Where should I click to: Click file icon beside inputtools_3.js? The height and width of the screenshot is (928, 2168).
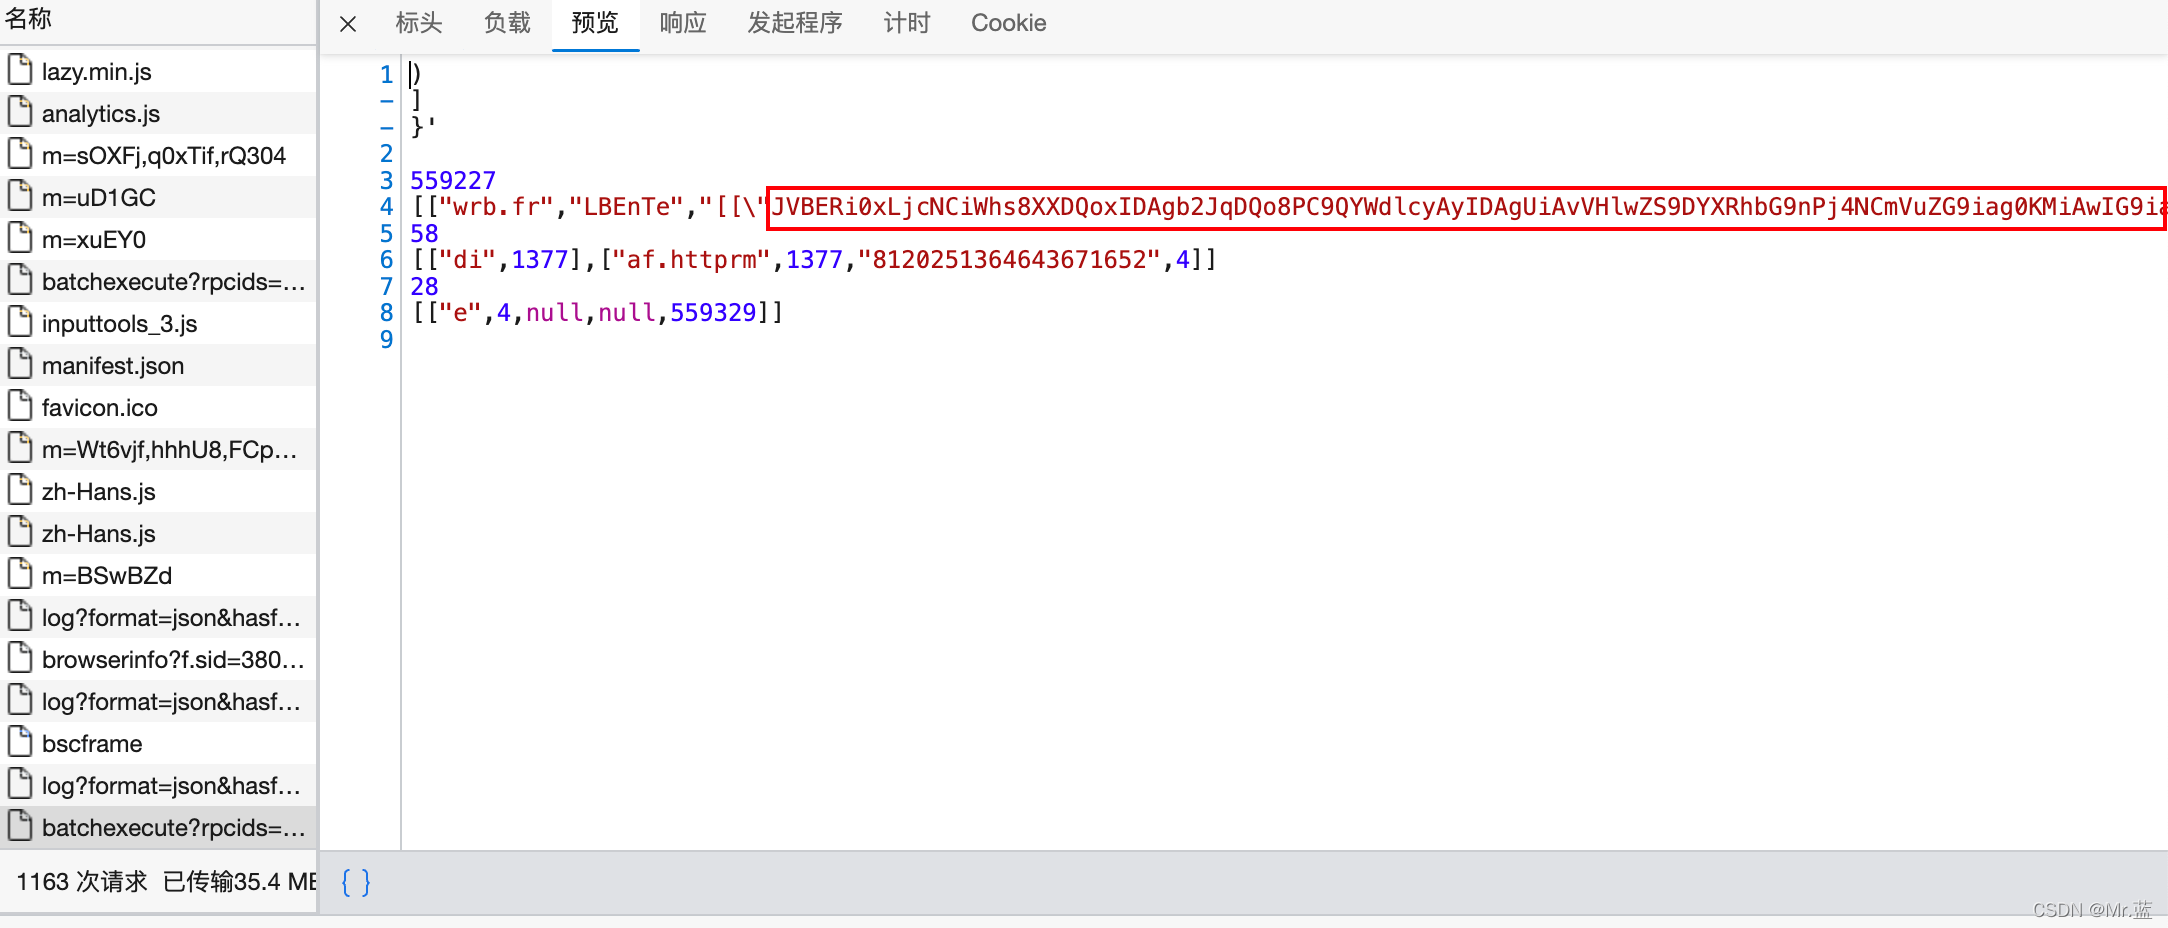20,322
